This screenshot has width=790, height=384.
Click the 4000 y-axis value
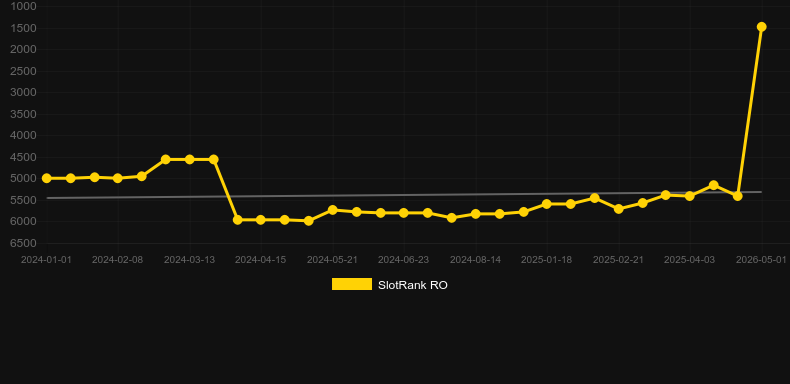pos(23,136)
